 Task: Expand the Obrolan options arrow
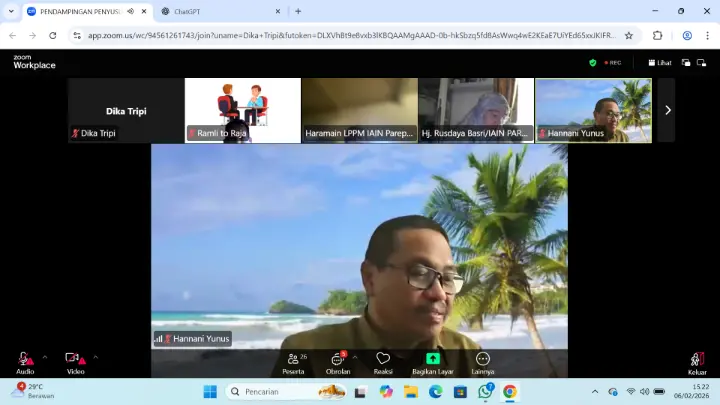click(x=355, y=356)
